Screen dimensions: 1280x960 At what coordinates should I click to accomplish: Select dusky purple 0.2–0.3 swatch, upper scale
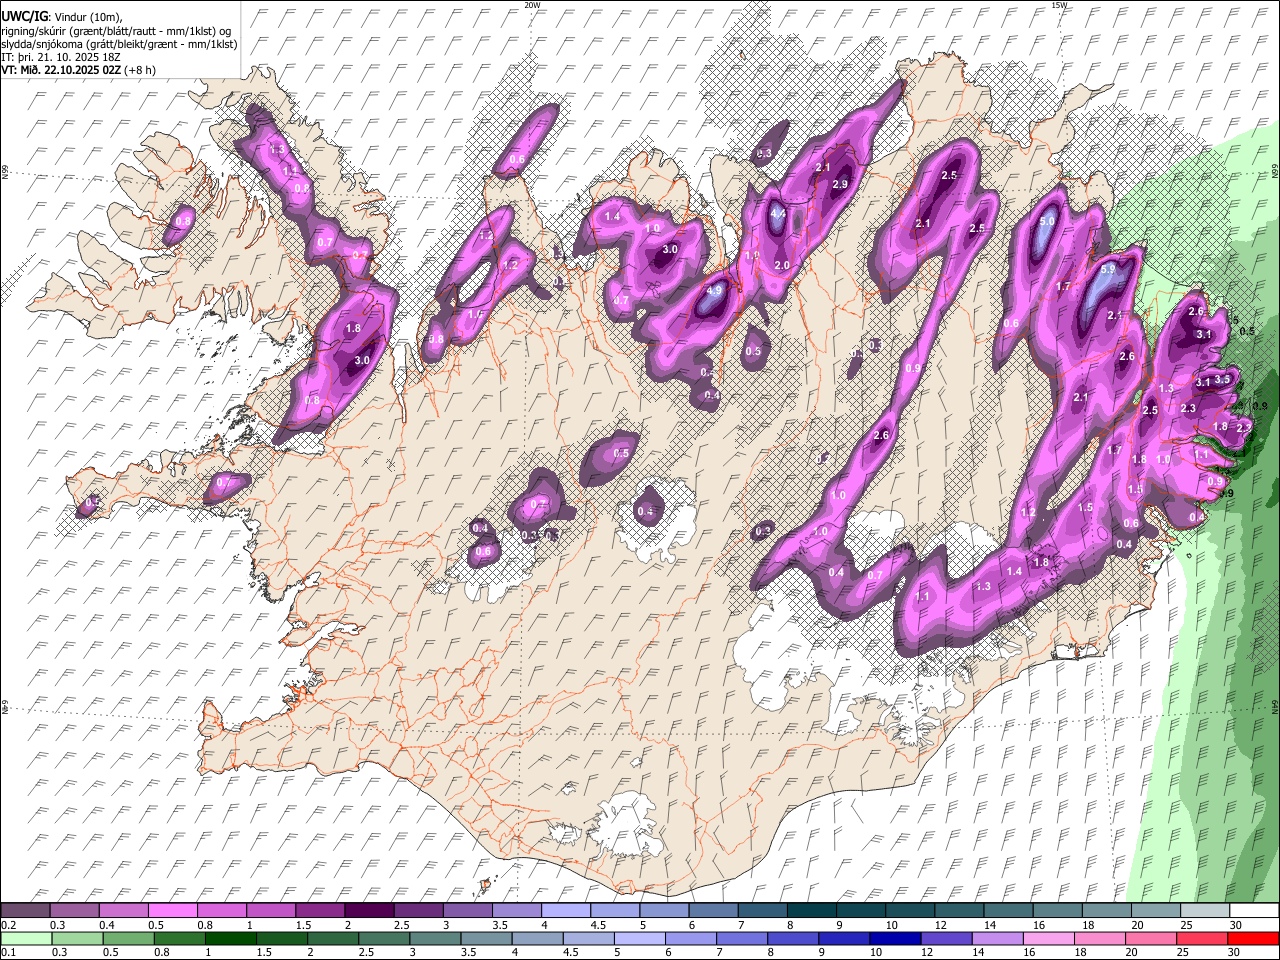click(25, 911)
